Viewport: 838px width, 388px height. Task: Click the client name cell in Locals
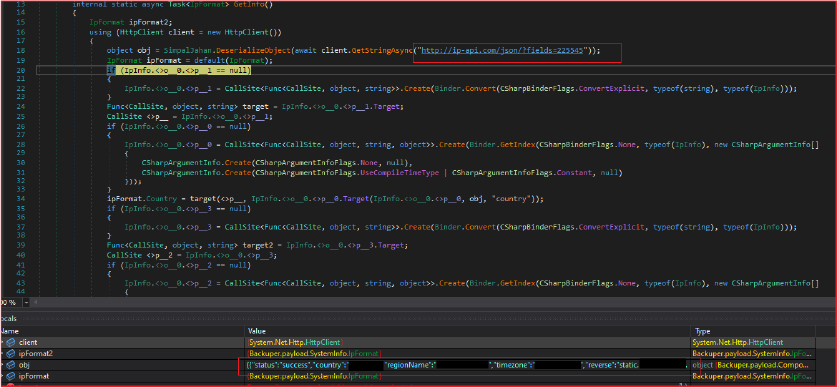(x=28, y=342)
